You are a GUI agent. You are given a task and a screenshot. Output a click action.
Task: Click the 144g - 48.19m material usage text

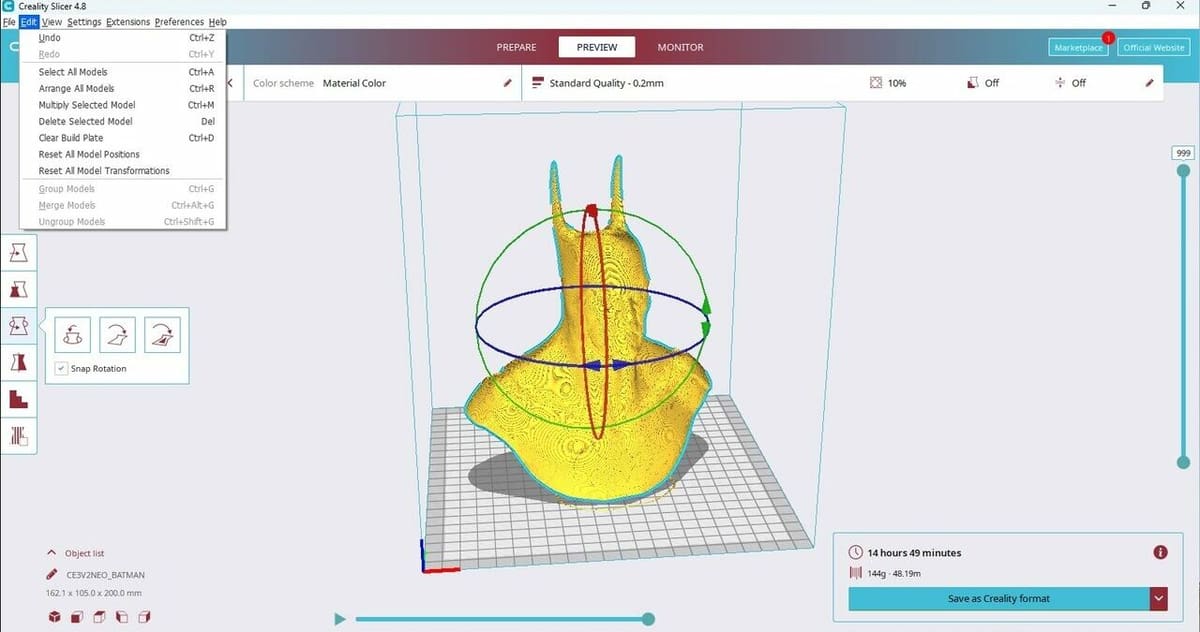tap(894, 573)
